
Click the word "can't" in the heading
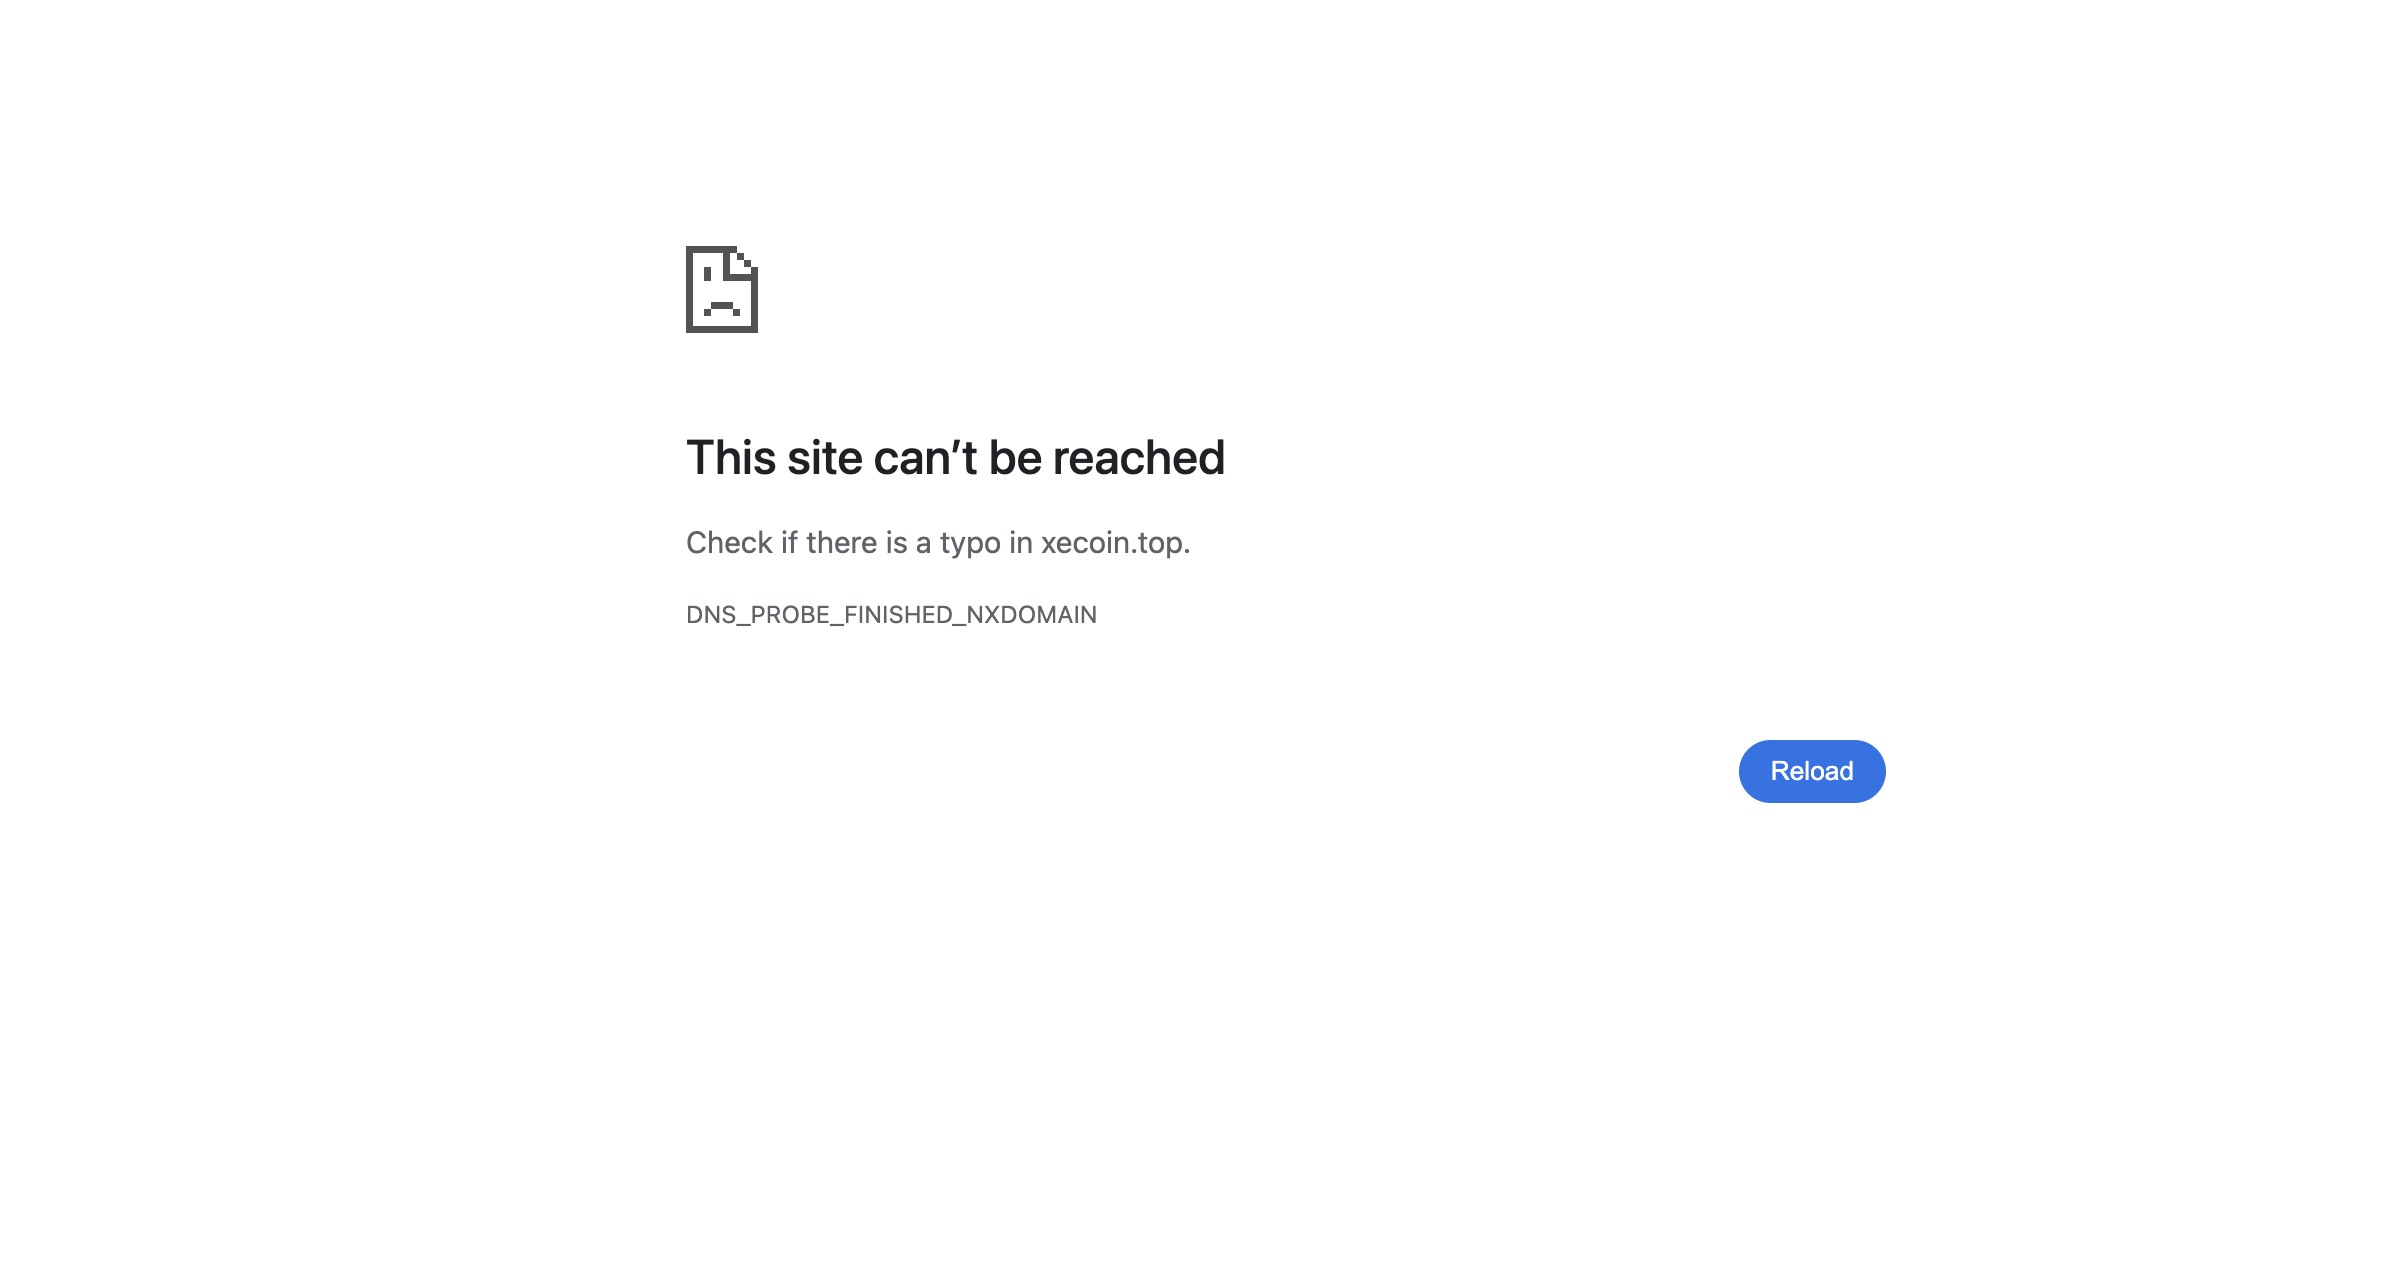pos(925,458)
